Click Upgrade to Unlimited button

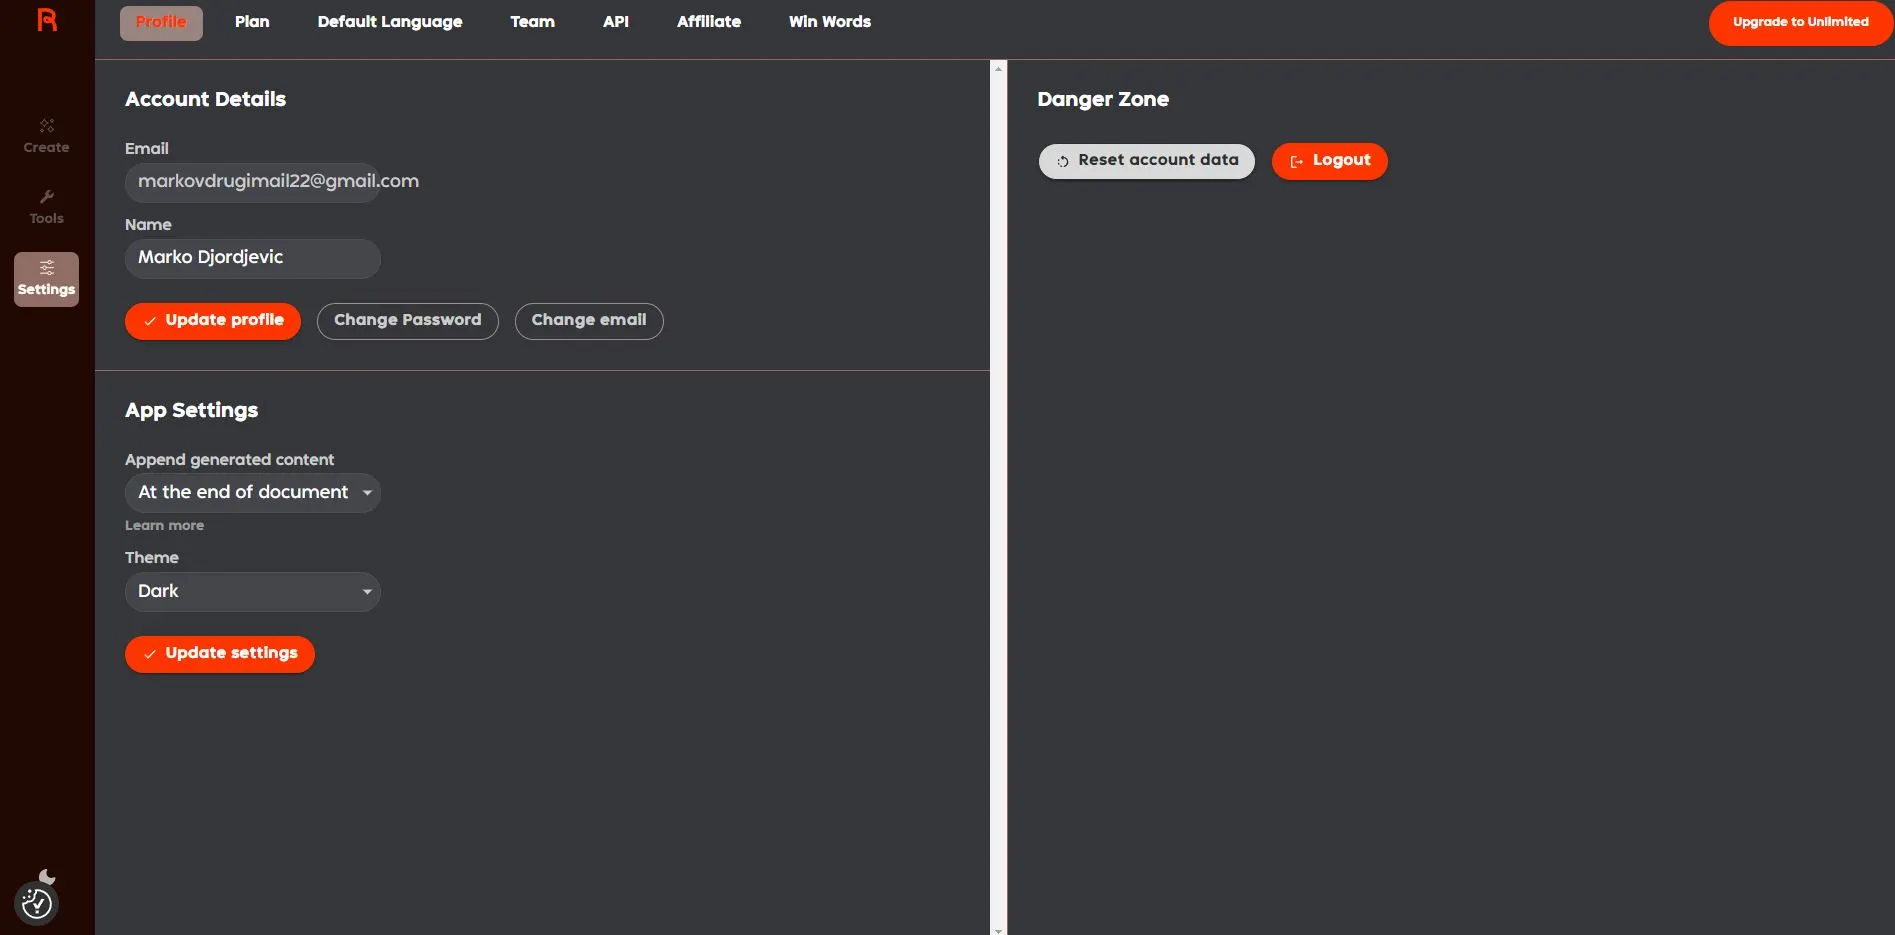1800,22
